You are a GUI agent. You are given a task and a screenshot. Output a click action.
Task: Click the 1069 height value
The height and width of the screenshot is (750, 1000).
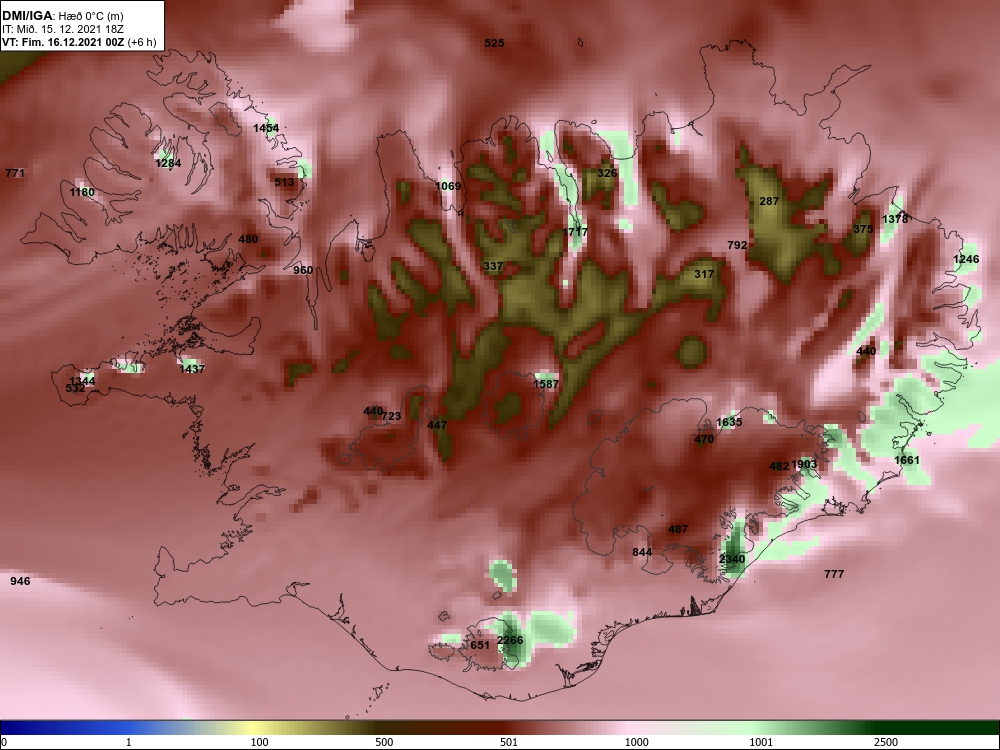pos(448,186)
